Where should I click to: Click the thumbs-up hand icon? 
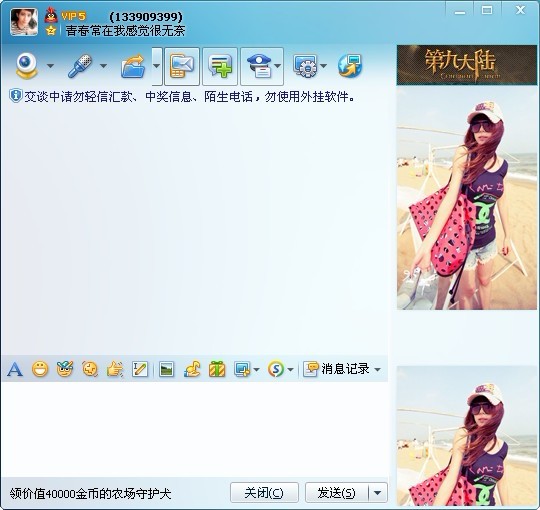coord(115,370)
